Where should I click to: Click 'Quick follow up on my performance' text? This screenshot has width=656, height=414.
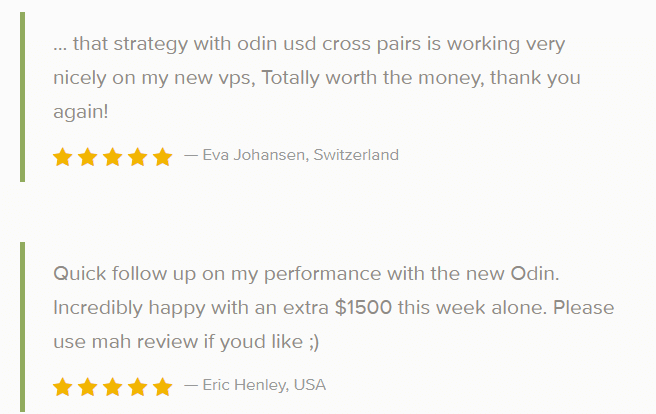pyautogui.click(x=217, y=274)
